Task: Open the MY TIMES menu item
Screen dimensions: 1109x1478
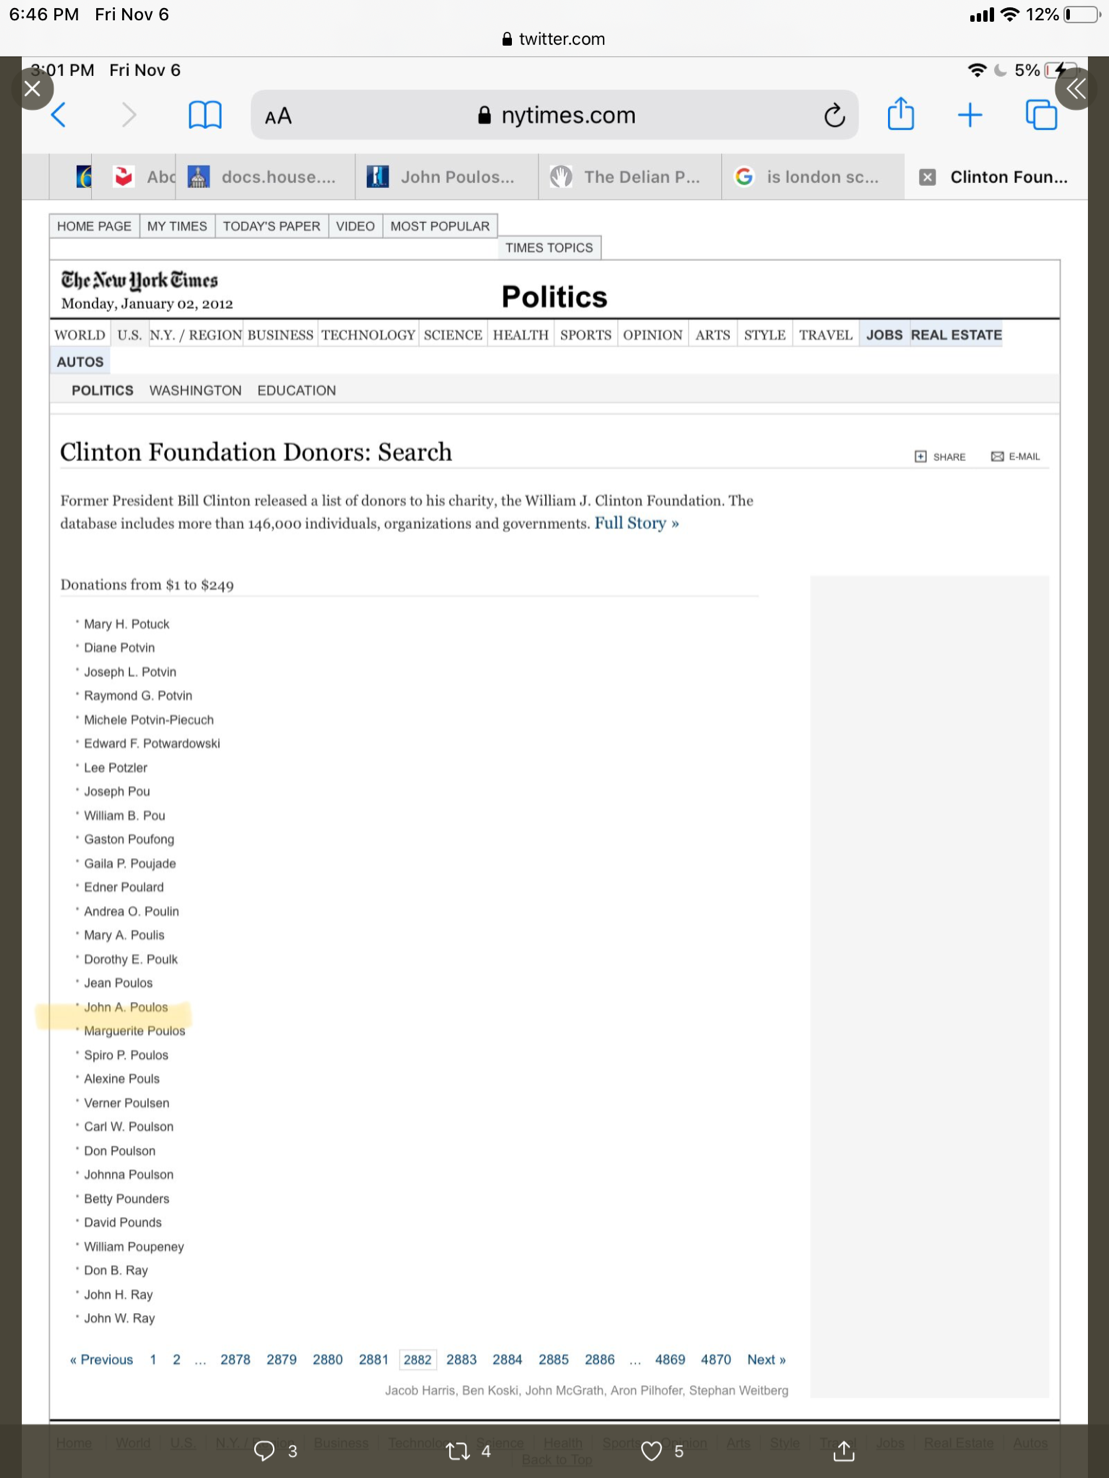Action: [x=177, y=226]
